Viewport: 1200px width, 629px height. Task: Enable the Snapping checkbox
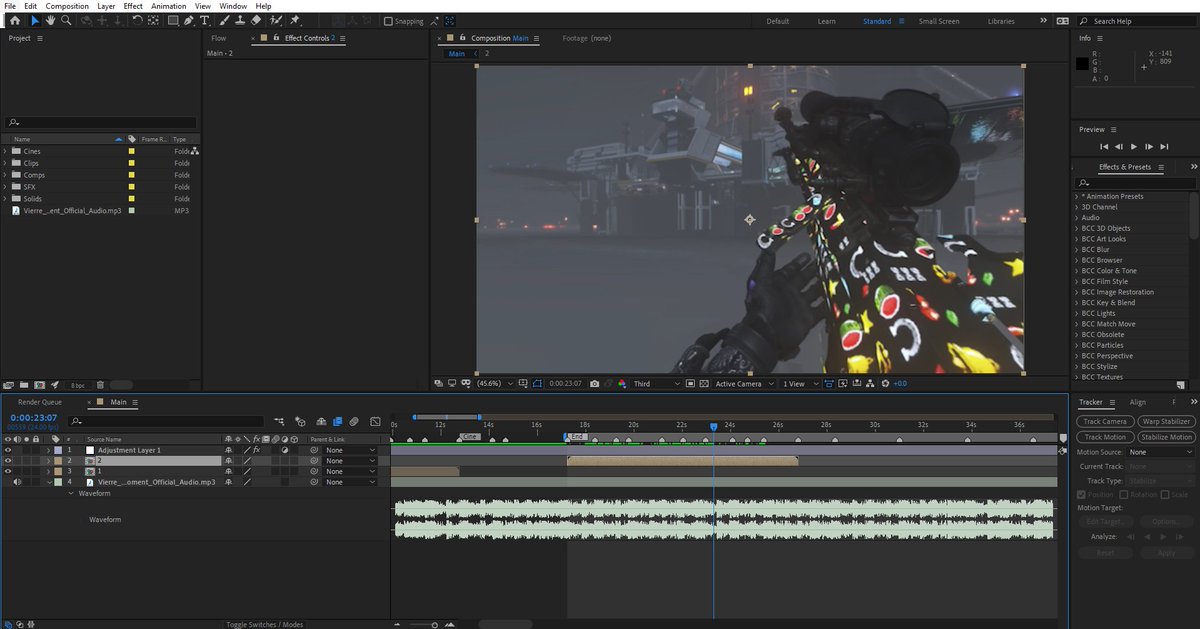[388, 21]
